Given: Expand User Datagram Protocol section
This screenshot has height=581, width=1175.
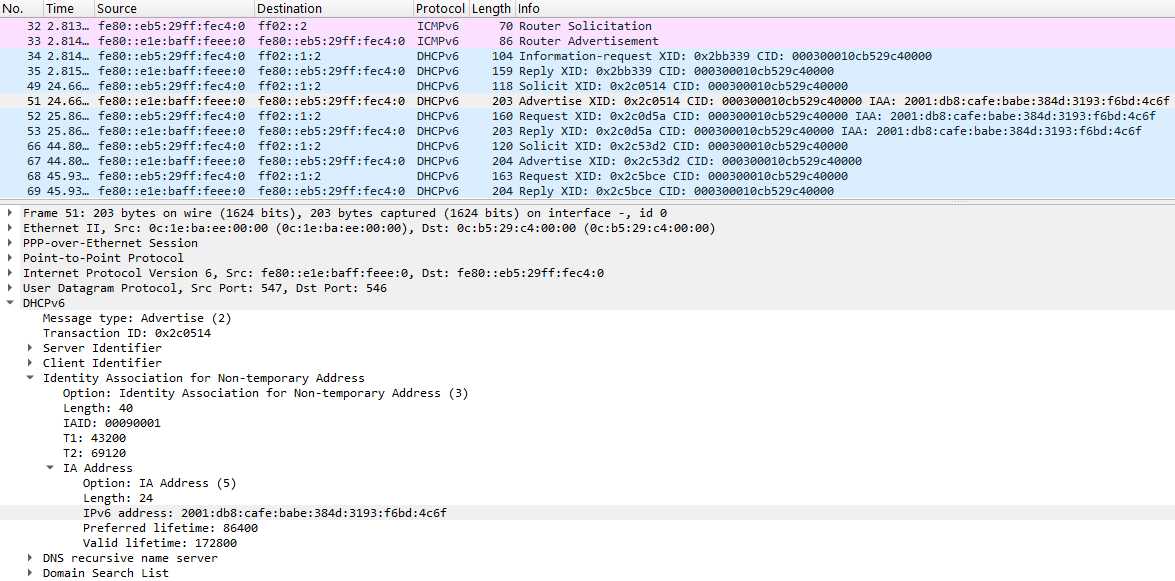Looking at the screenshot, I should 9,288.
